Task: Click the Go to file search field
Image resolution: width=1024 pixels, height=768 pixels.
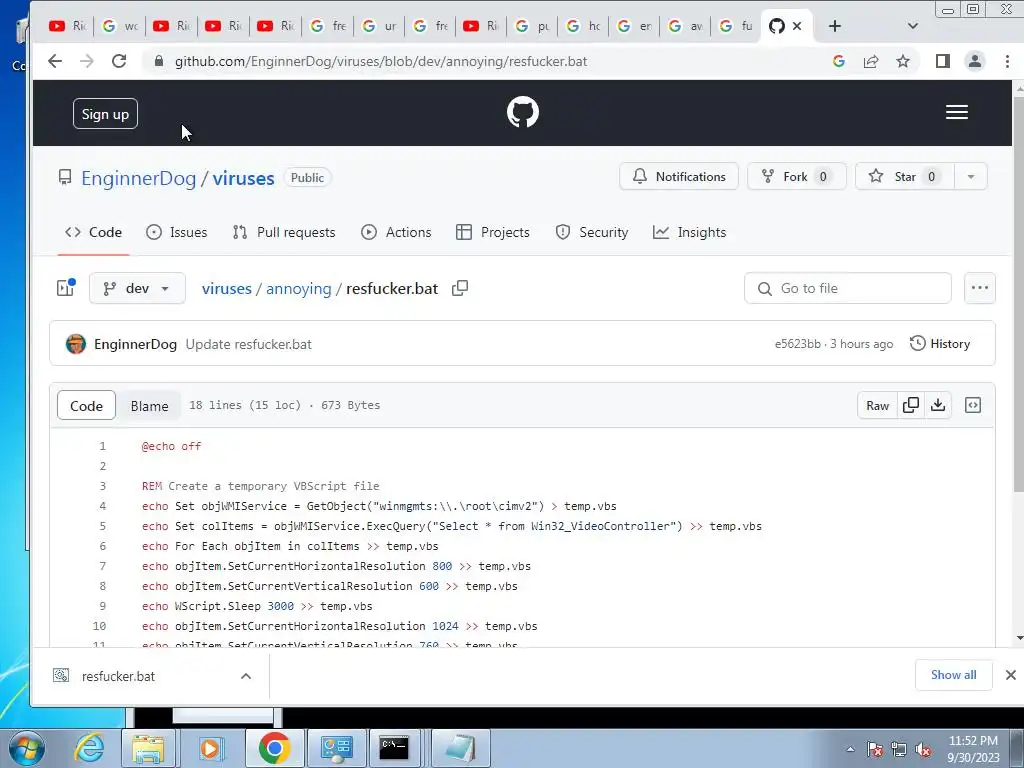Action: [x=848, y=288]
